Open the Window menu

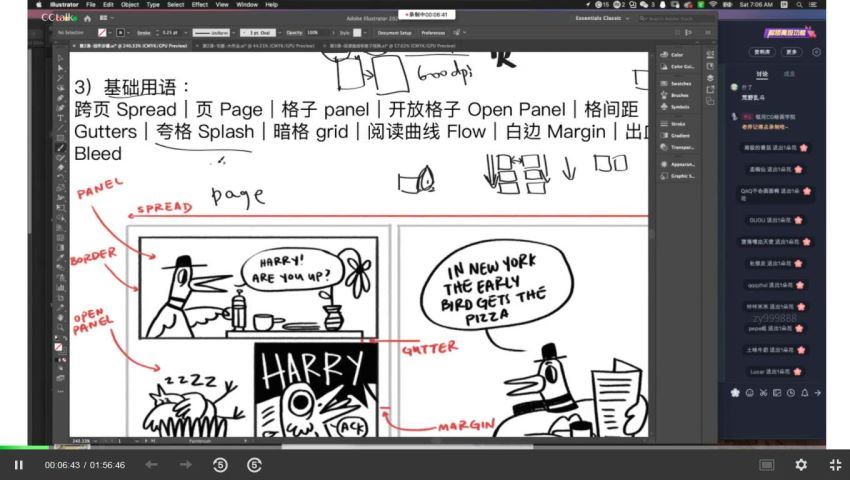pyautogui.click(x=247, y=4)
